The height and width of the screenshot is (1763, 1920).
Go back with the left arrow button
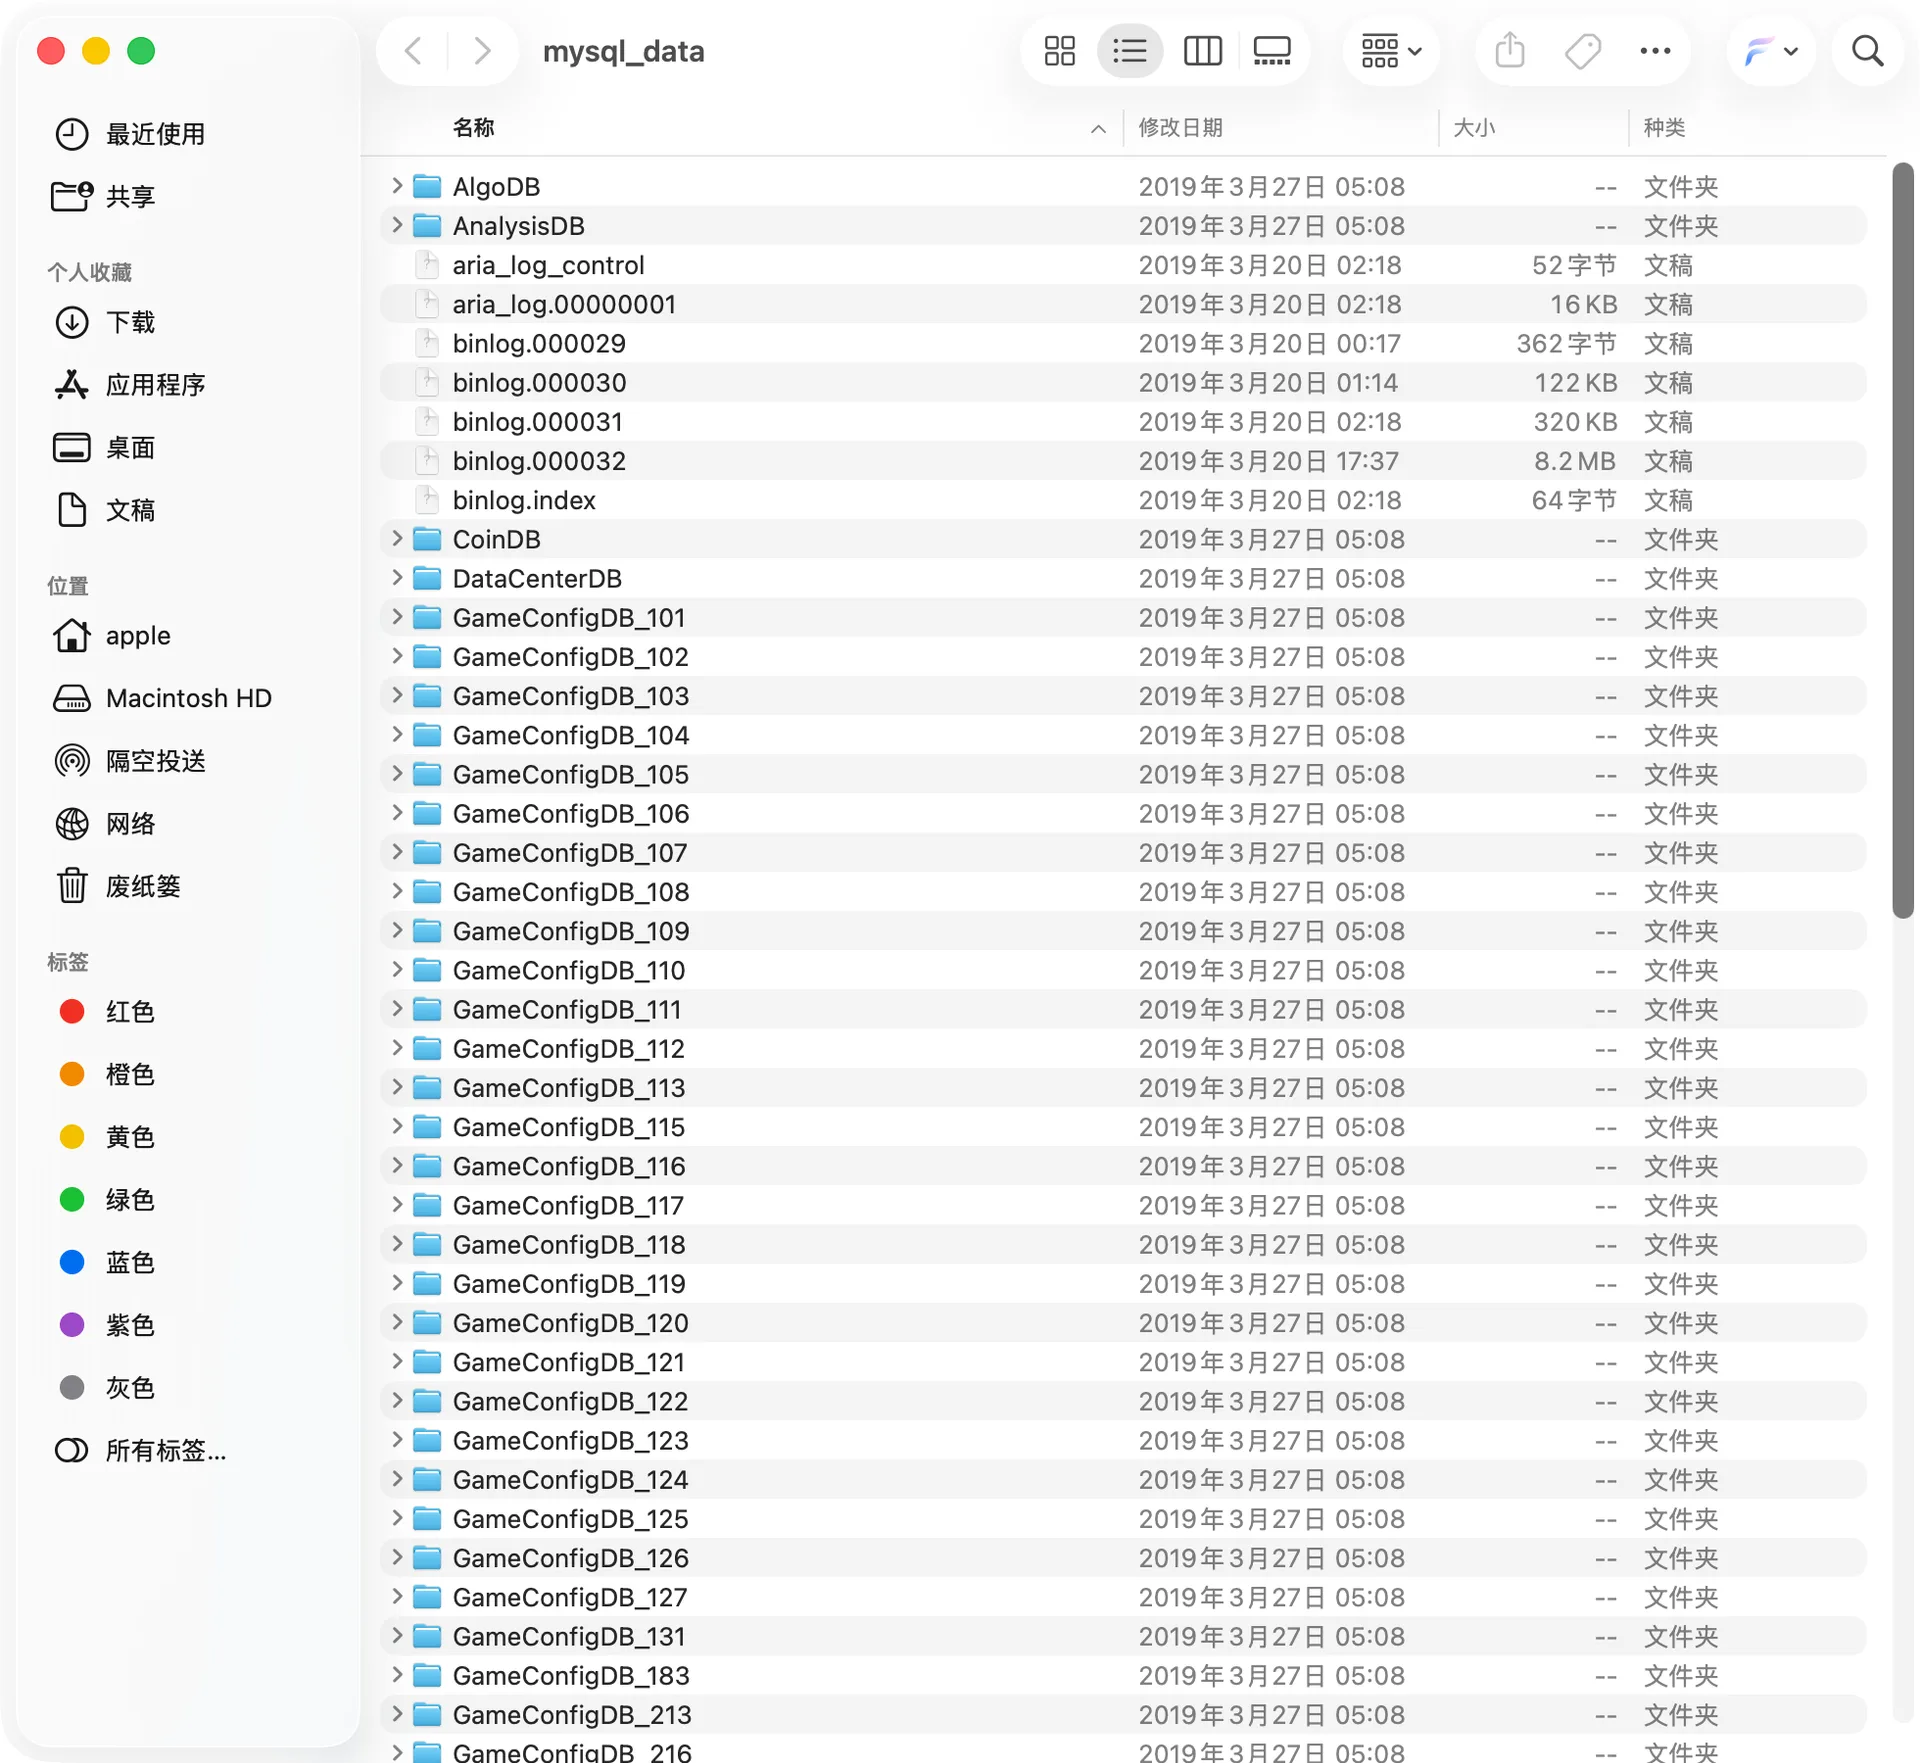point(413,51)
